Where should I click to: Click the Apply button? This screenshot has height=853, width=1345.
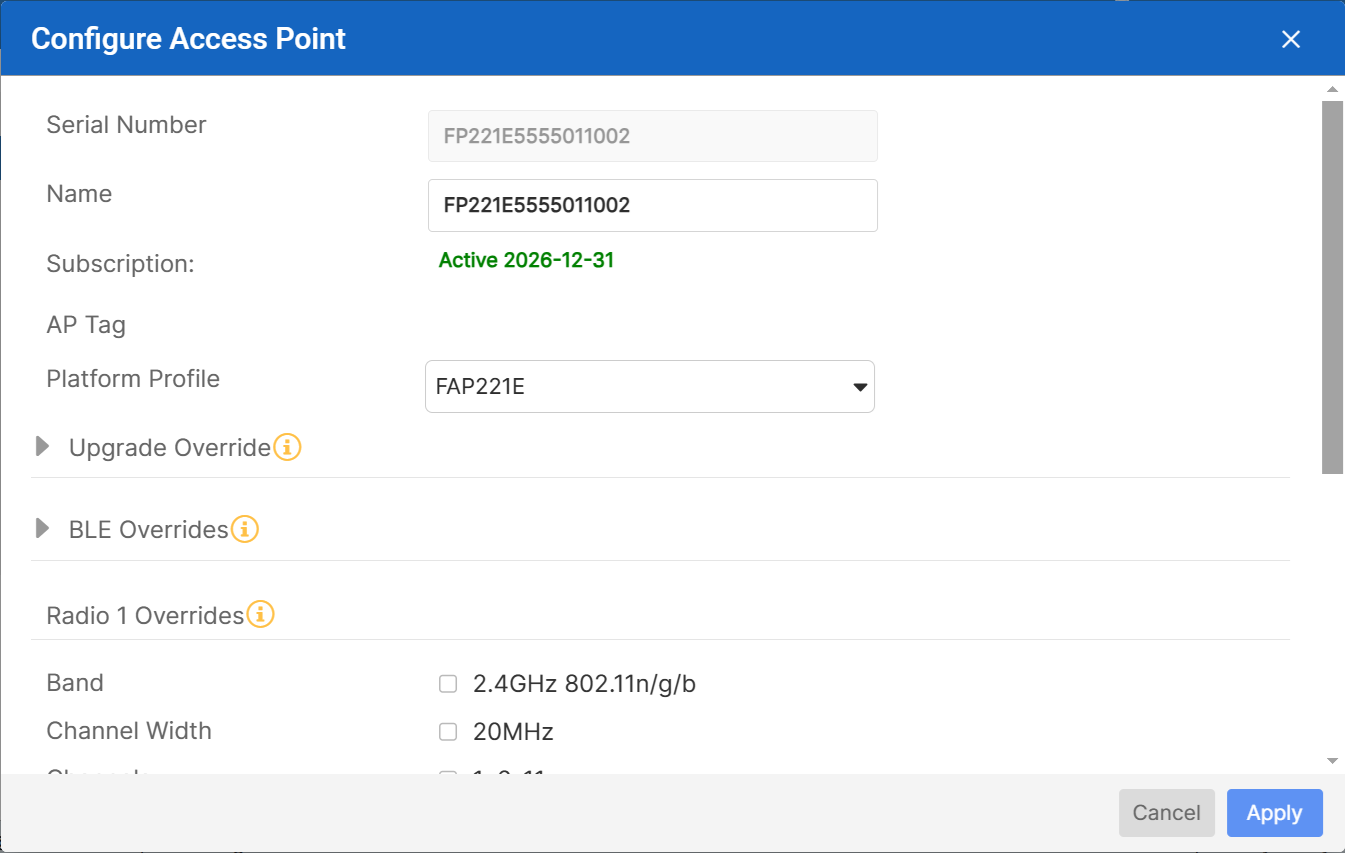click(1274, 813)
